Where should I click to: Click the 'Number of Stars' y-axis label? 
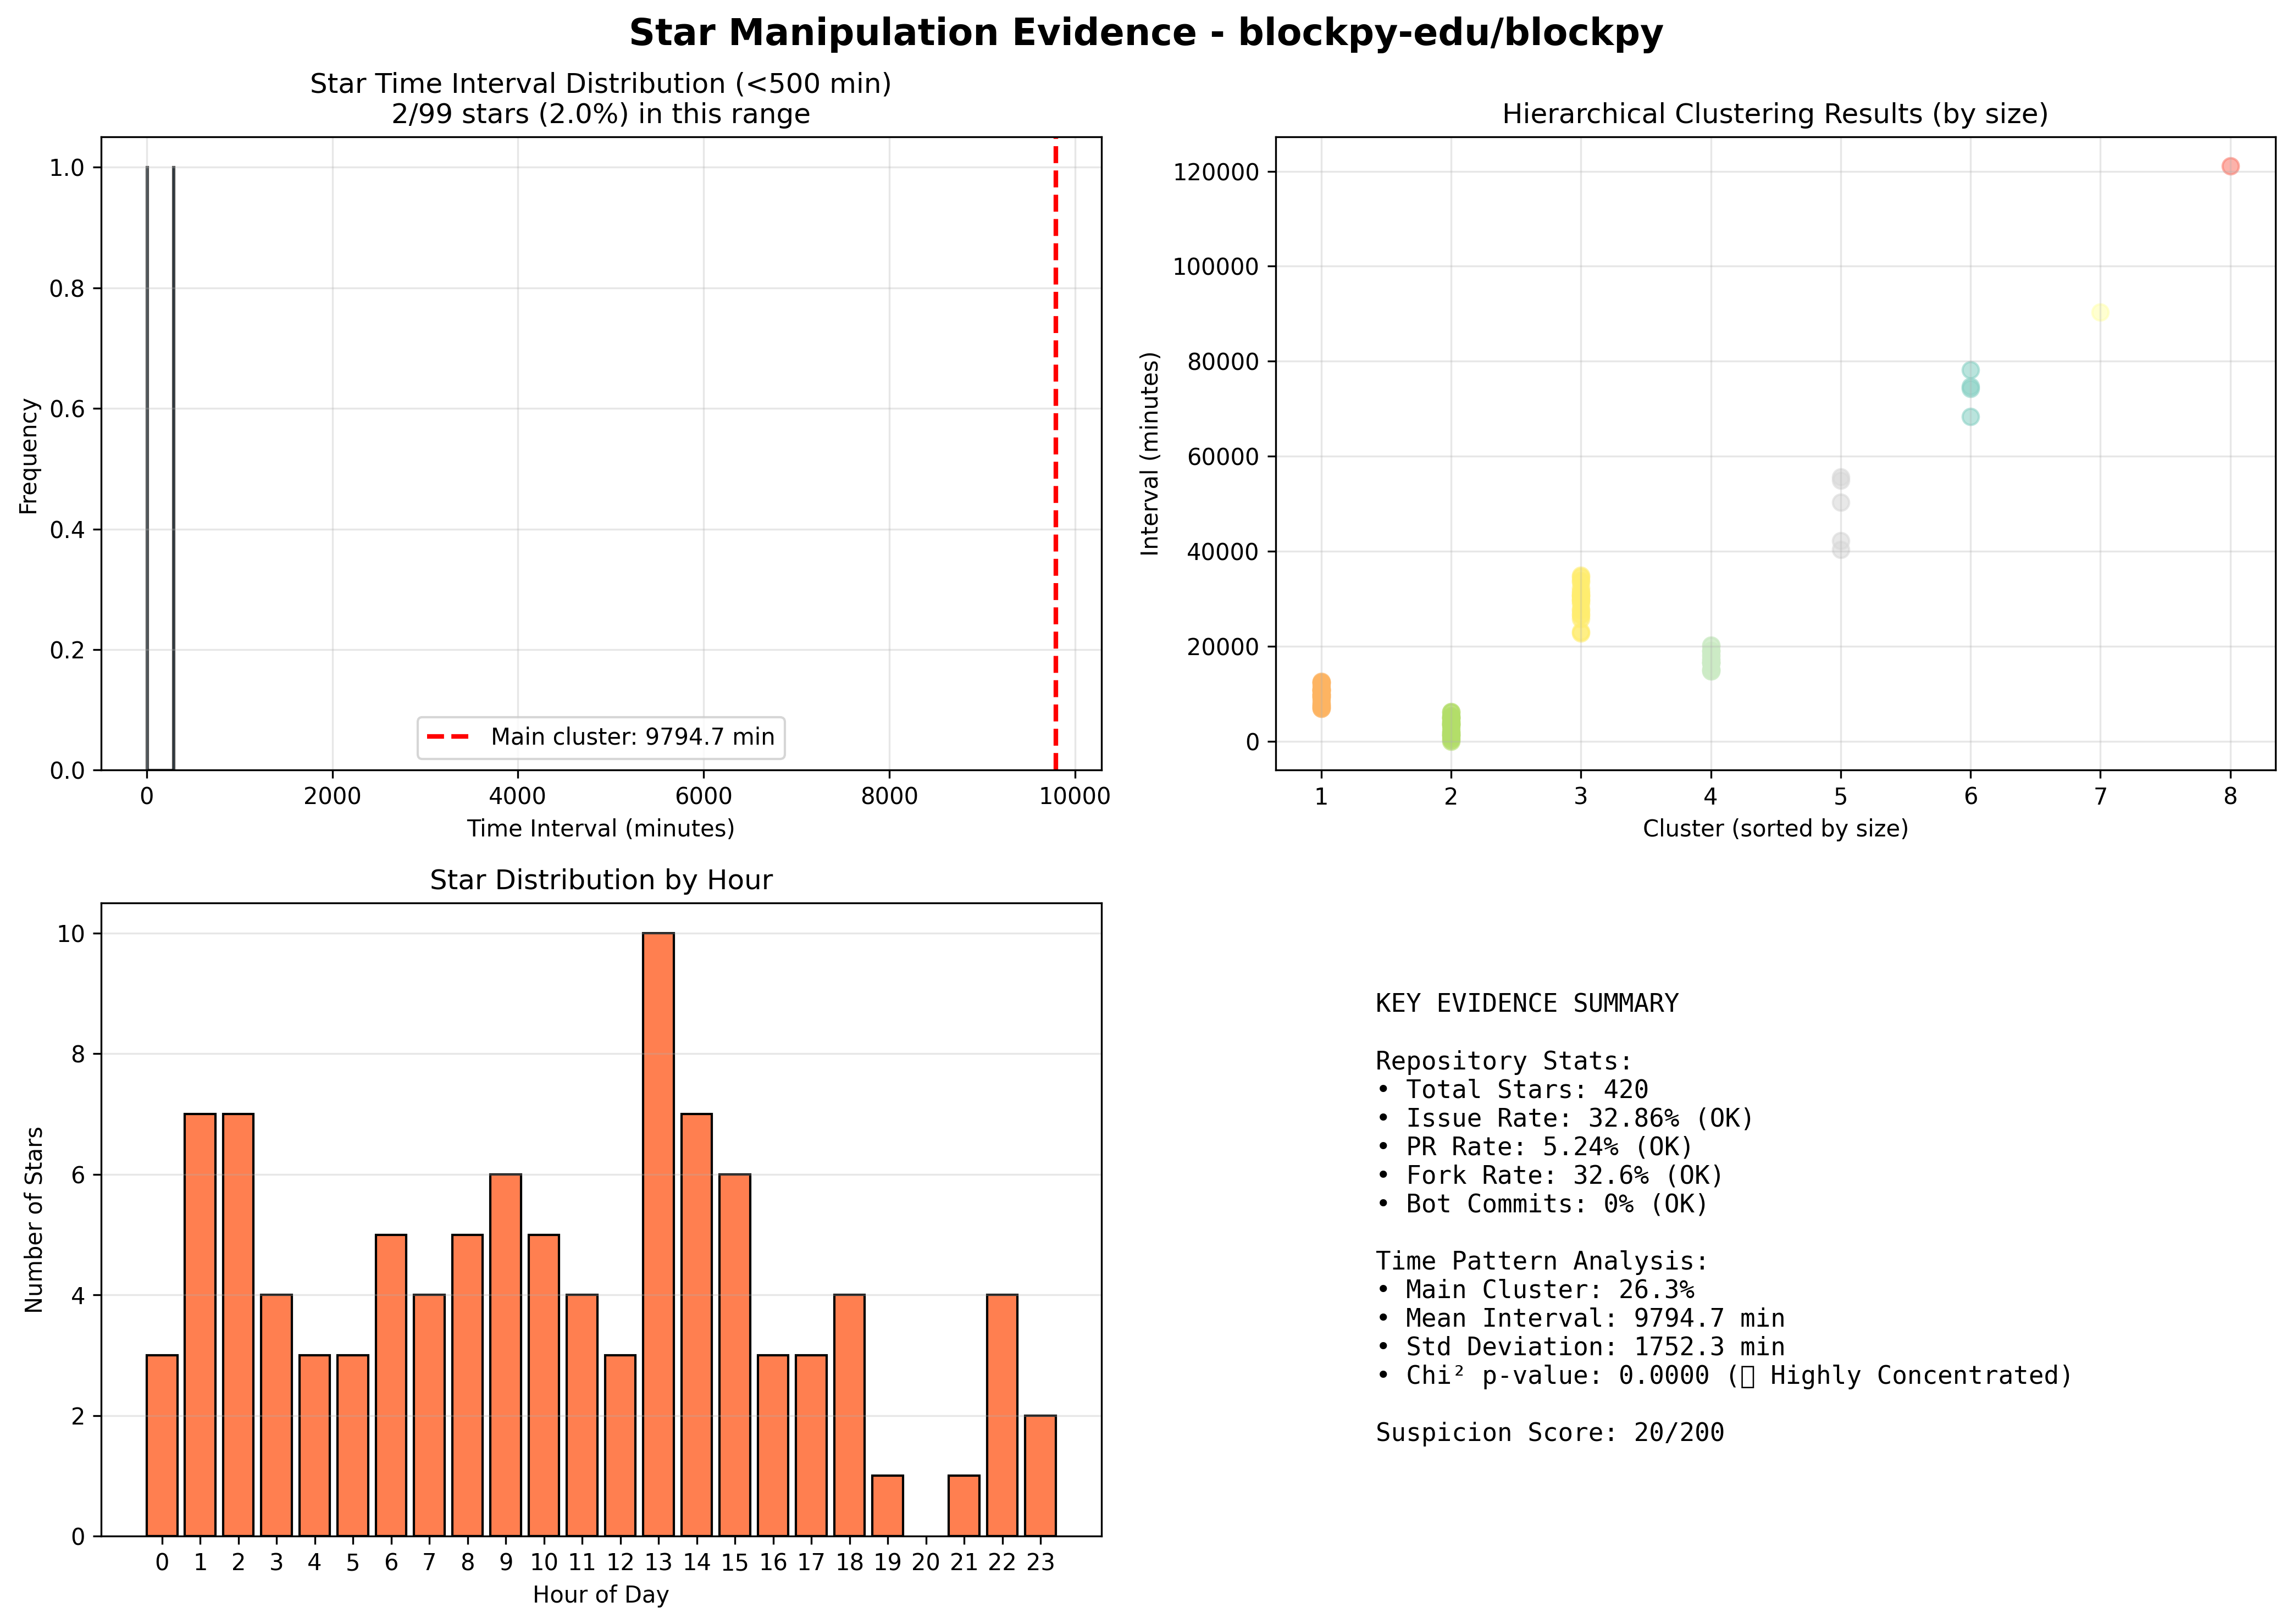coord(34,1220)
